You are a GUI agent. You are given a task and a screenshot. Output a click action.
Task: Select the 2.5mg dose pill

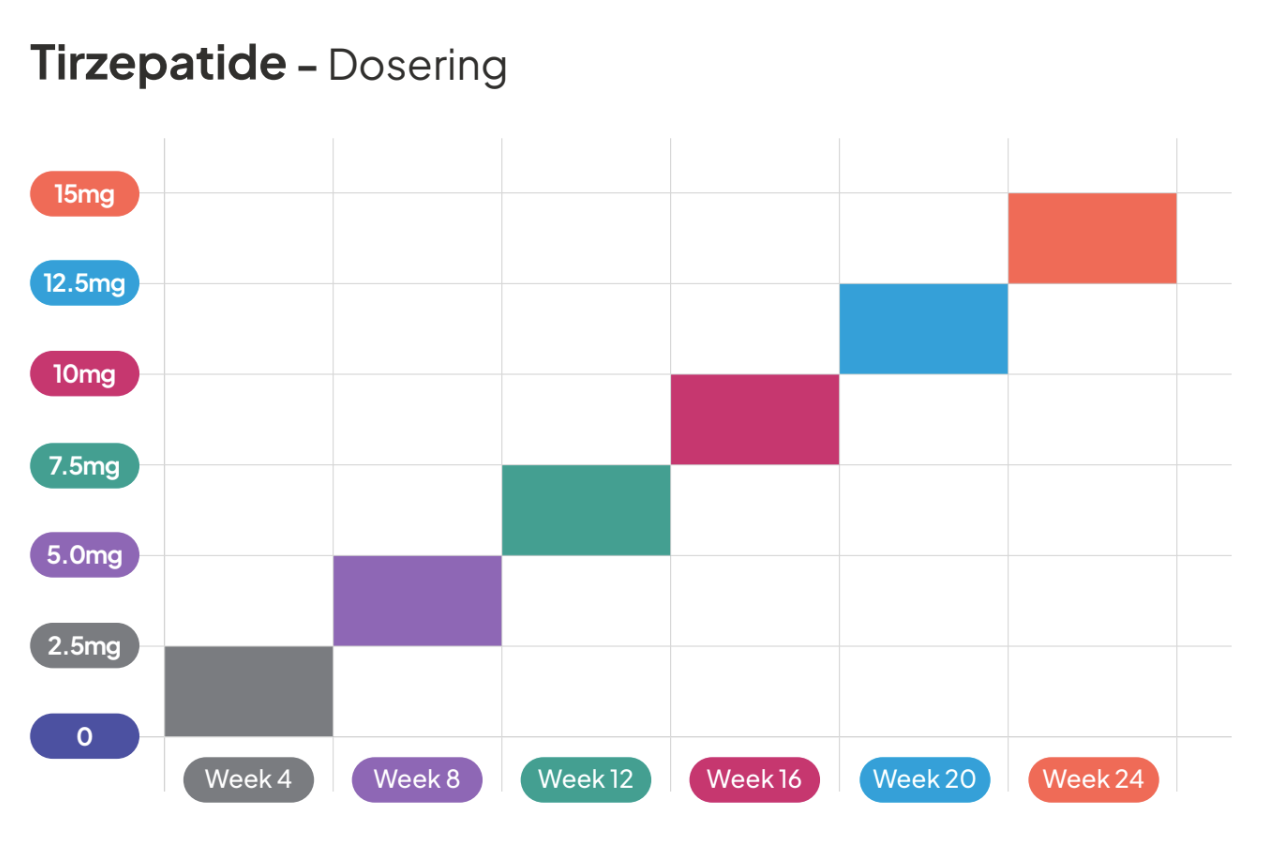[x=84, y=646]
